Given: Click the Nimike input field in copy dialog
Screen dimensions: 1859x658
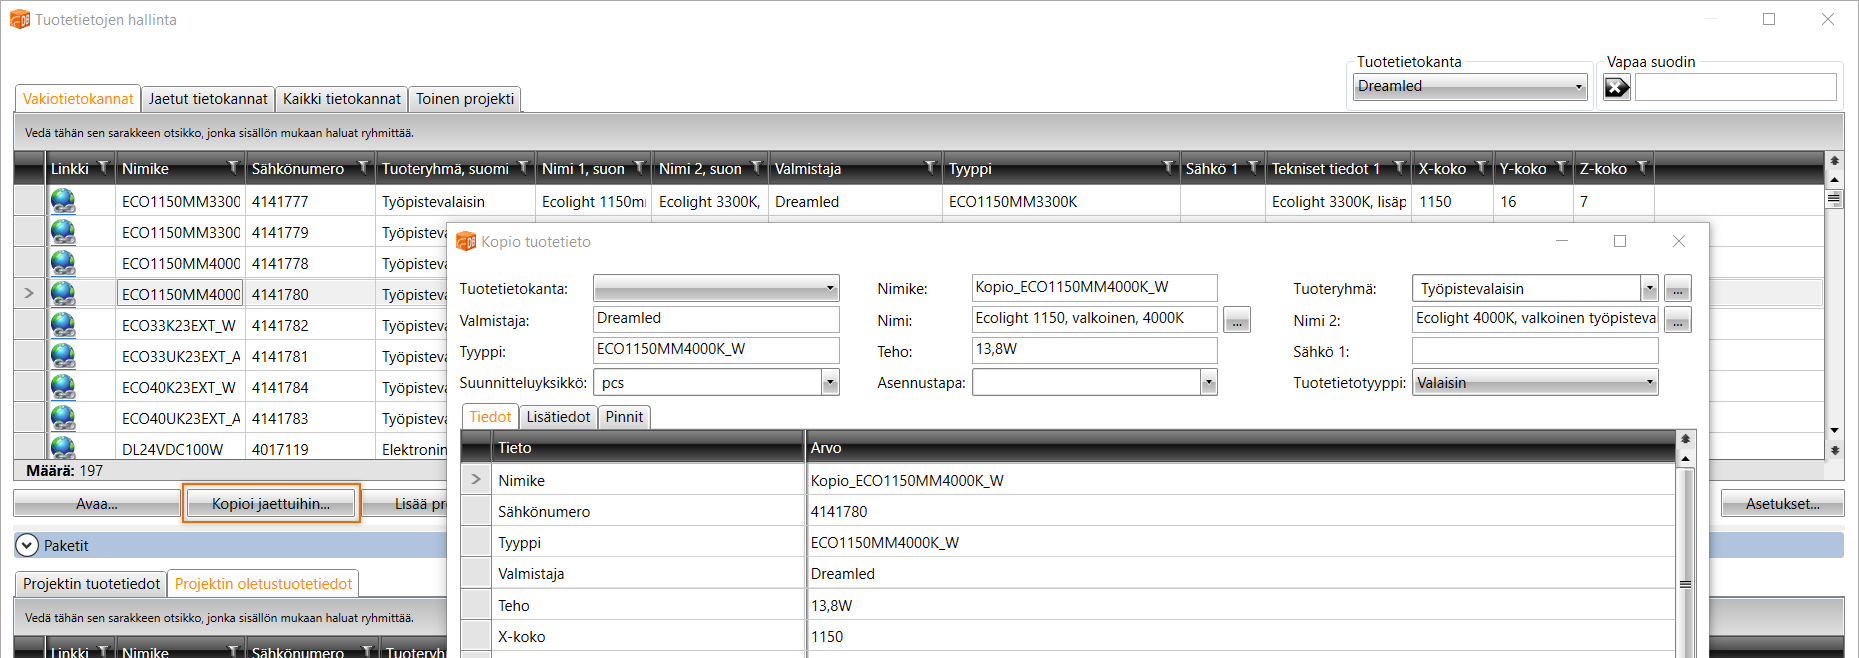Looking at the screenshot, I should [x=1093, y=288].
